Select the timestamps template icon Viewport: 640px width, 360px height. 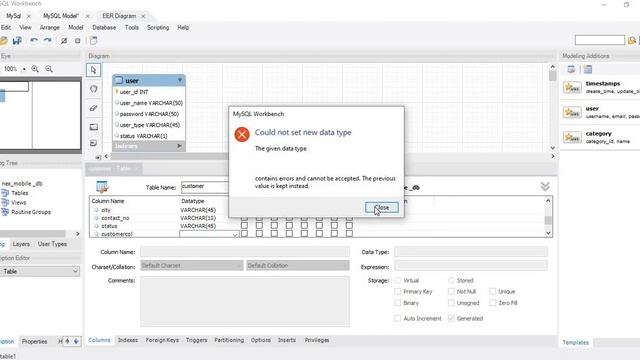572,87
